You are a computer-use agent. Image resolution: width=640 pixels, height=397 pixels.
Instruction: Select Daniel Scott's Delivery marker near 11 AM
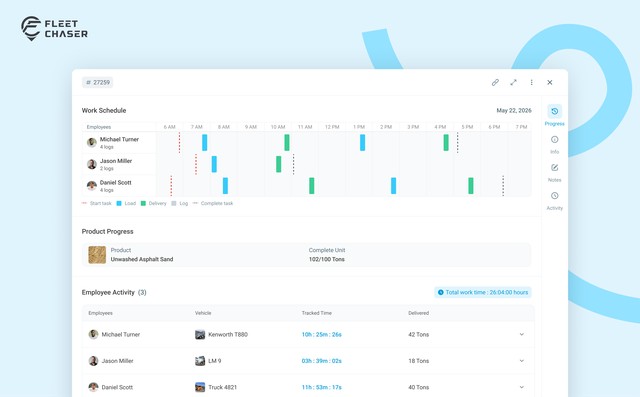coord(311,186)
